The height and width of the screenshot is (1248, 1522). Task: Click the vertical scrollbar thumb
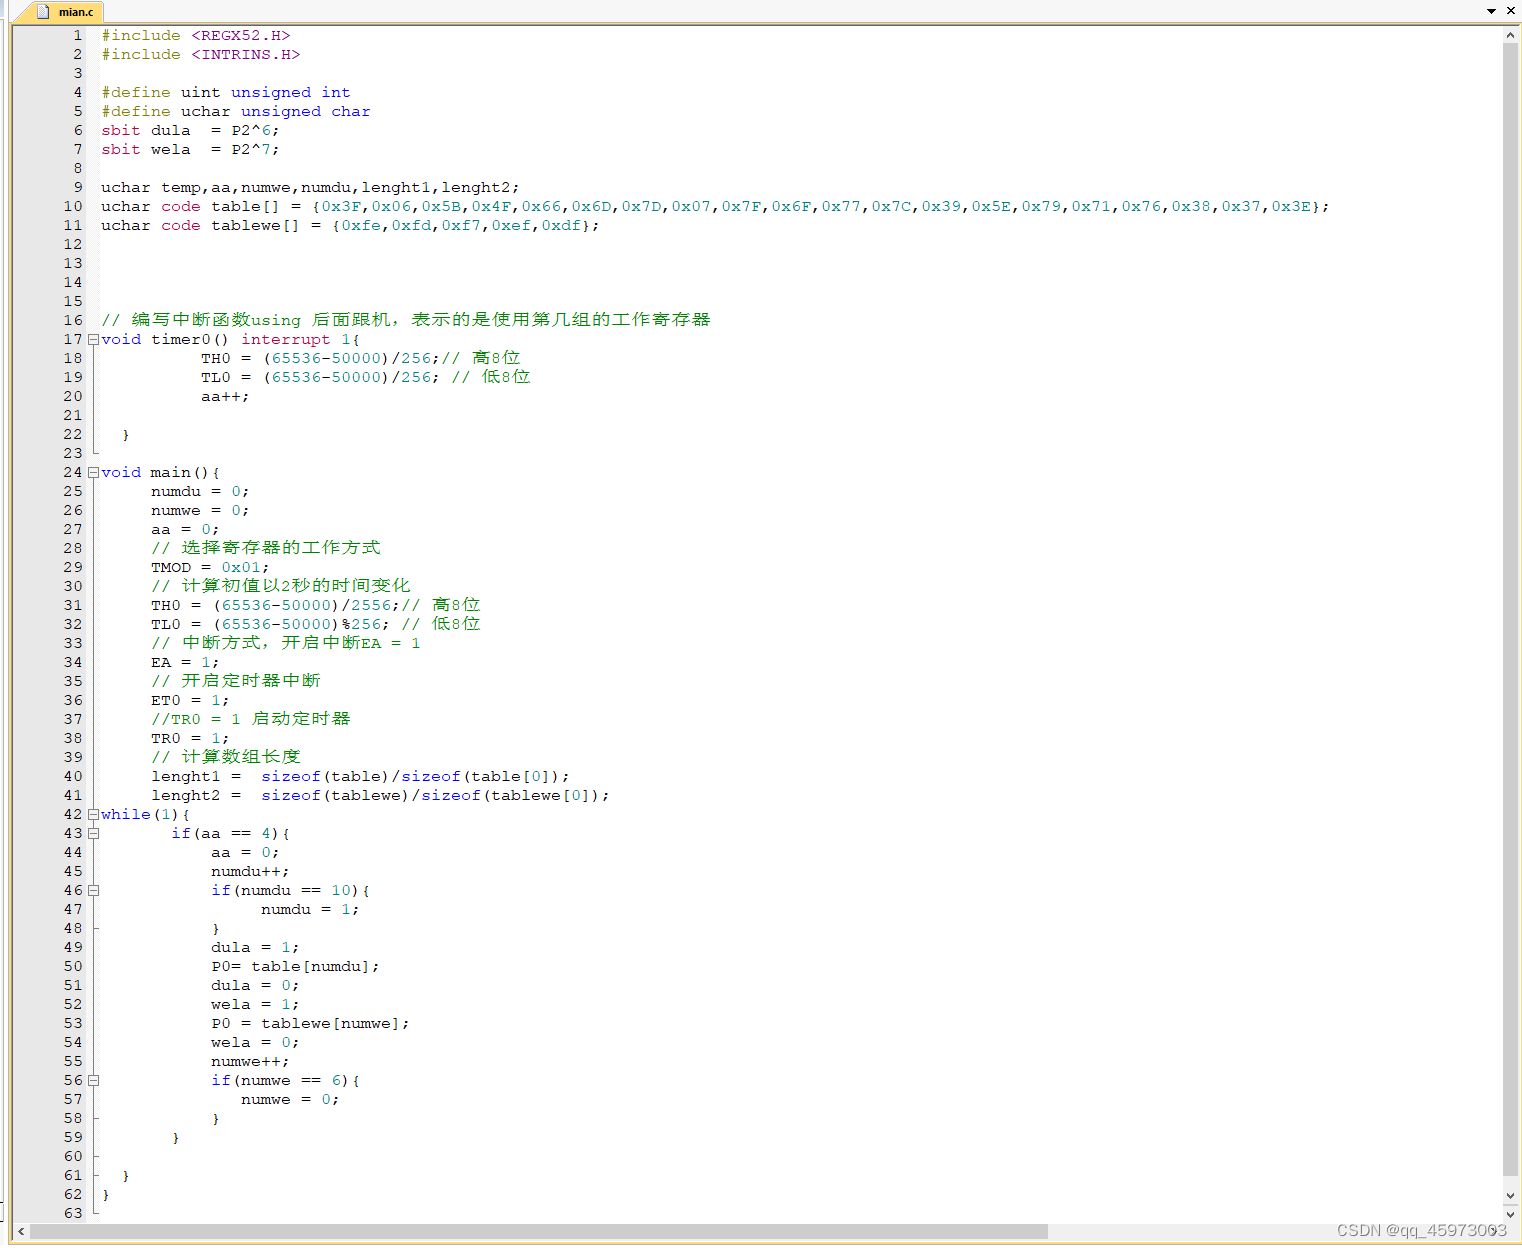[1510, 610]
